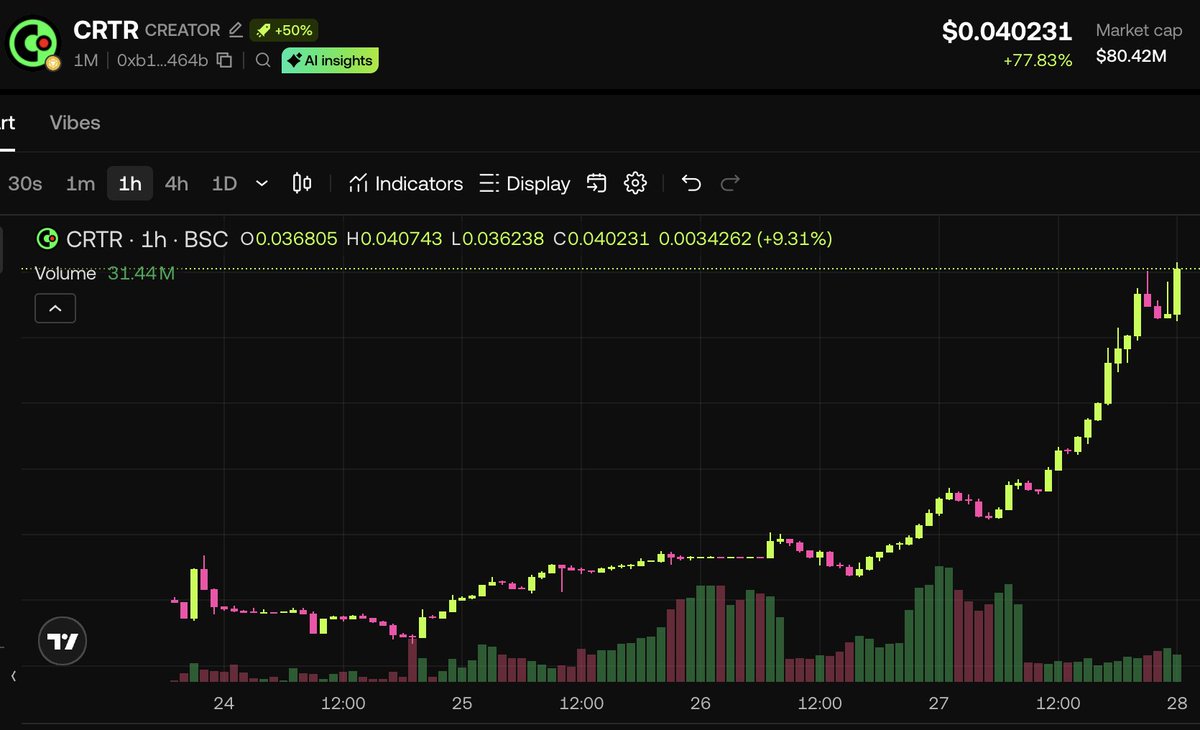Open candlestick chart type selector
This screenshot has width=1200, height=730.
click(x=302, y=183)
